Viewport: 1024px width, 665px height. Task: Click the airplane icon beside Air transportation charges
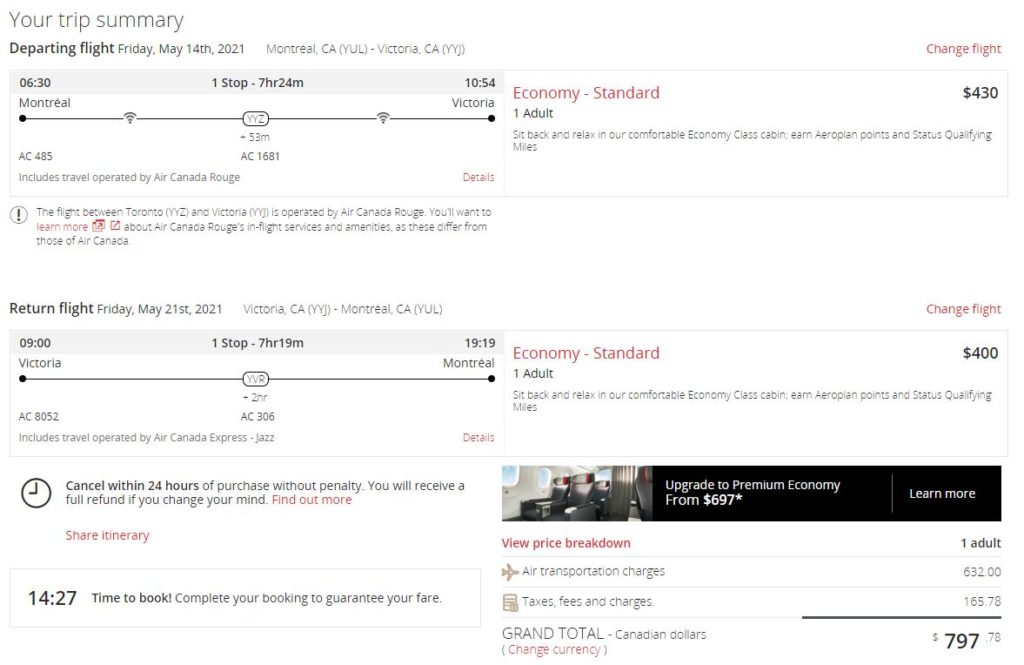511,572
